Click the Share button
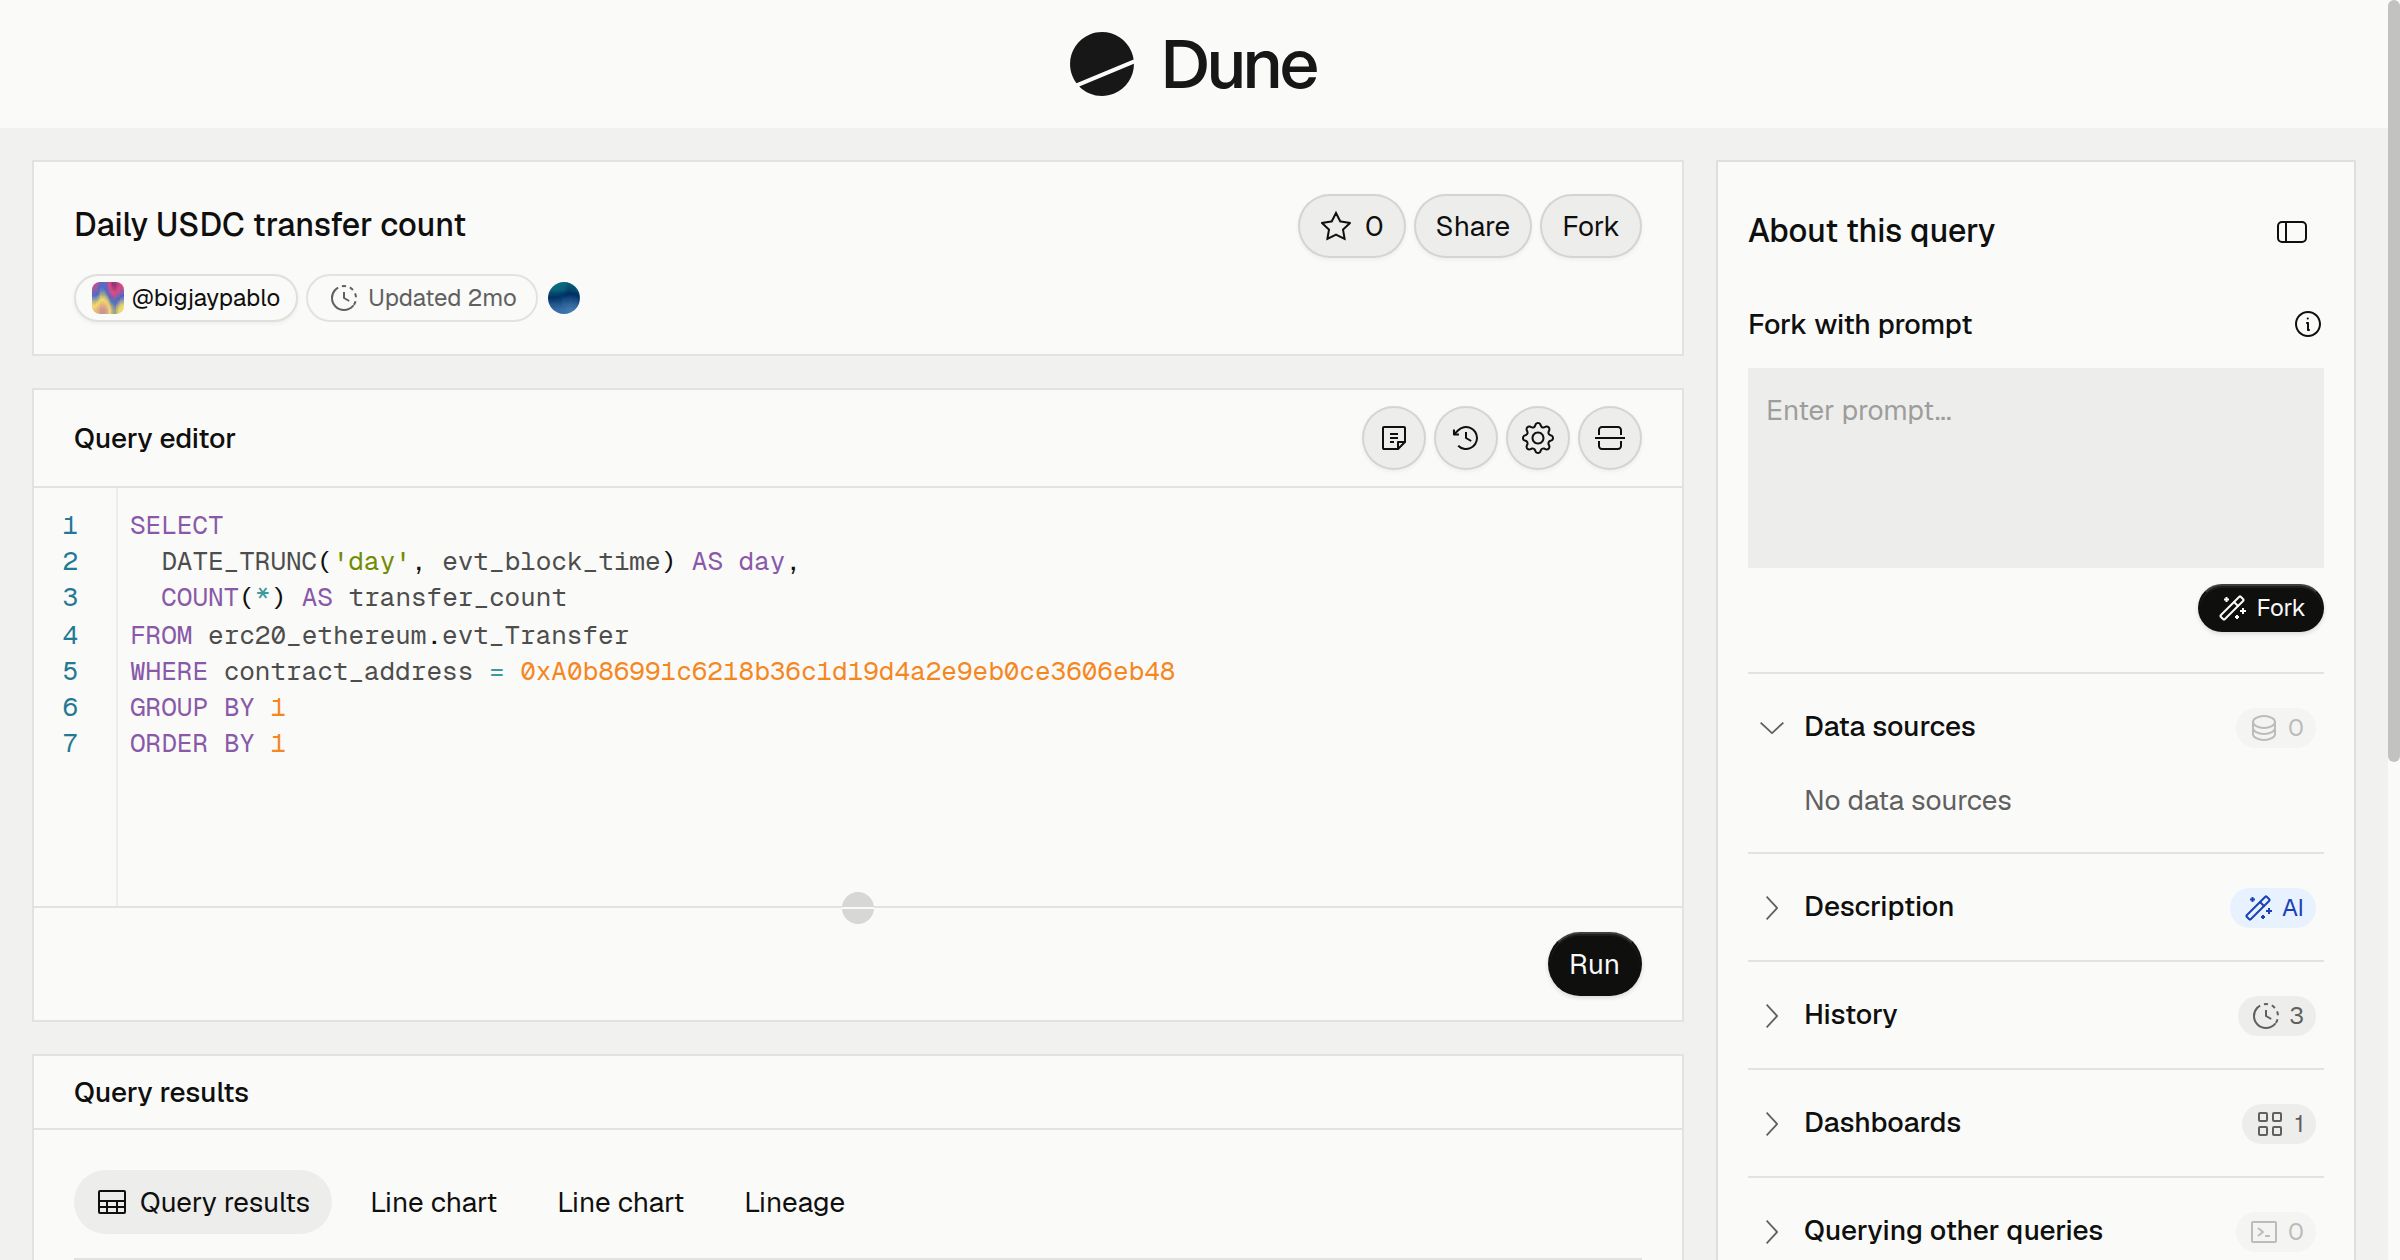The height and width of the screenshot is (1260, 2400). pyautogui.click(x=1472, y=226)
